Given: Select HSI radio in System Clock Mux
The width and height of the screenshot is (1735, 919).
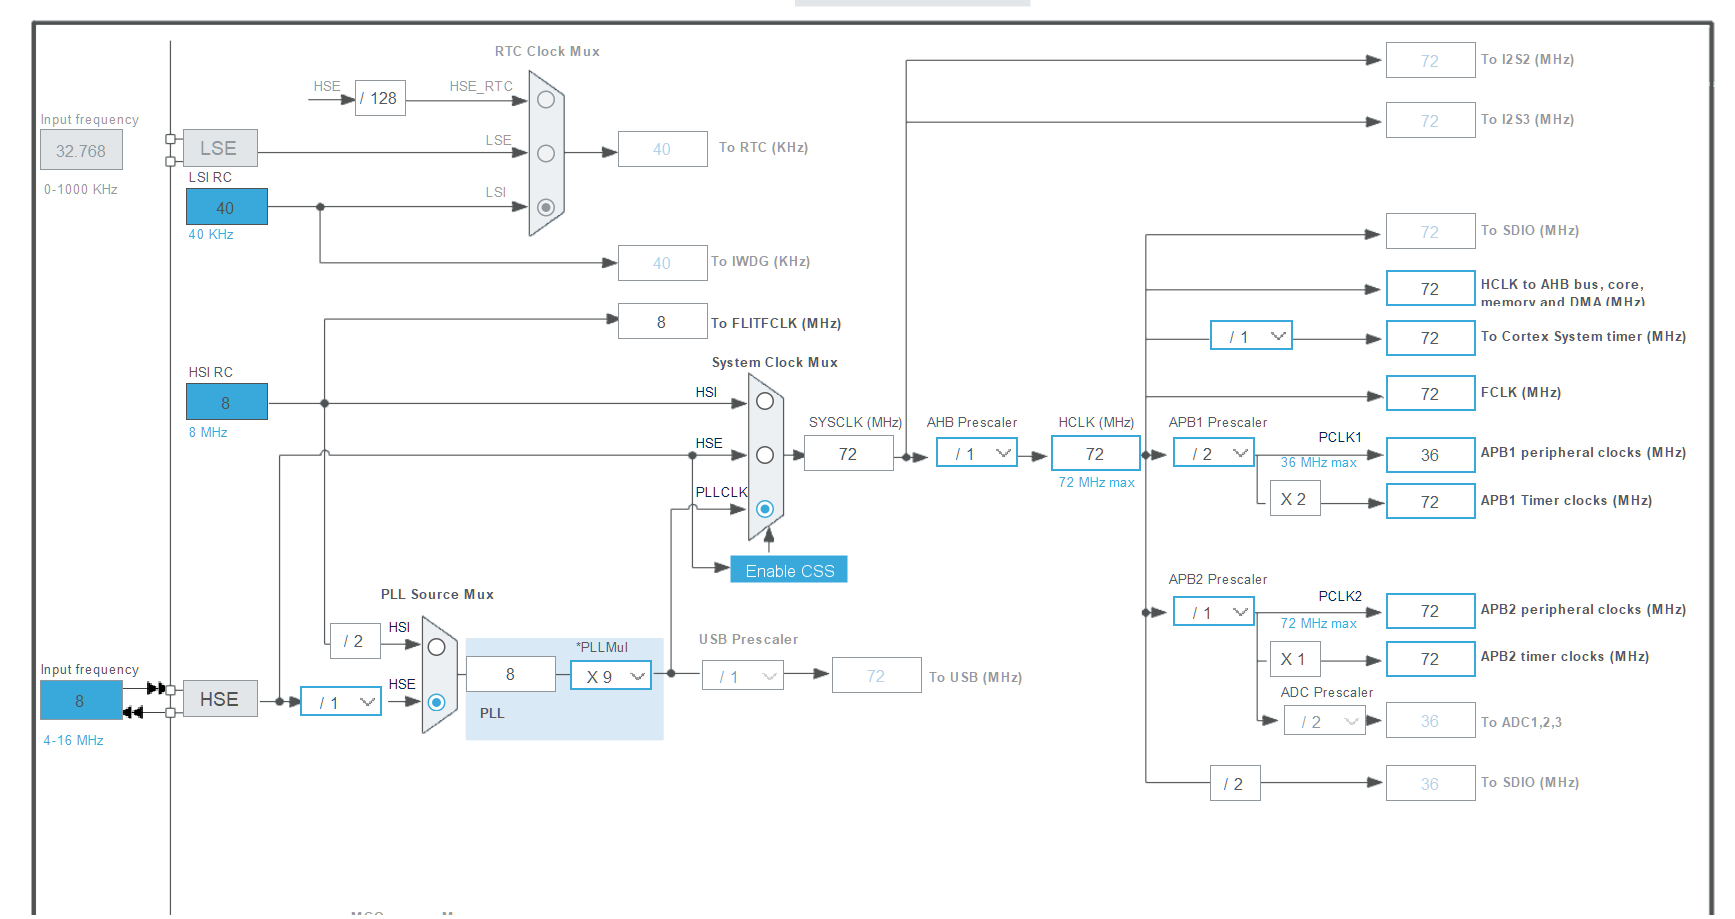Looking at the screenshot, I should (x=765, y=401).
